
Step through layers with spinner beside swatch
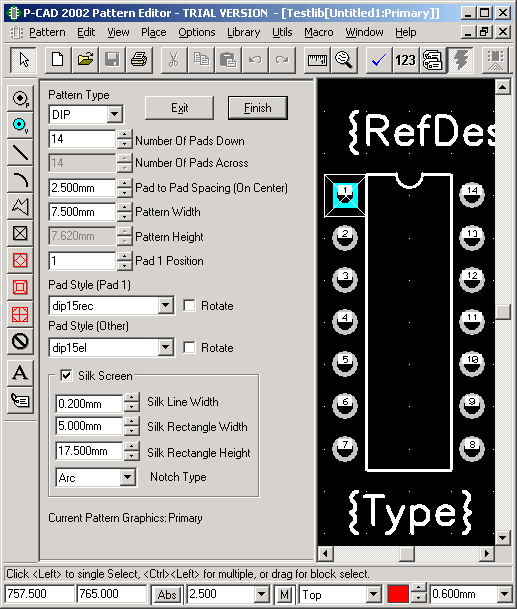(x=418, y=594)
